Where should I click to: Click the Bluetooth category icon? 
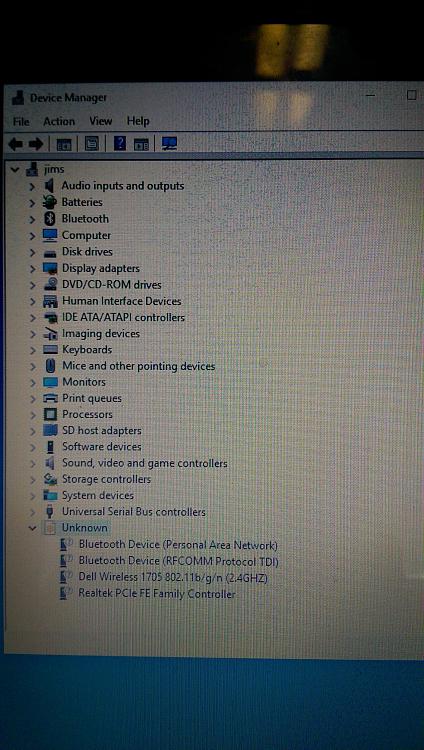pyautogui.click(x=50, y=219)
